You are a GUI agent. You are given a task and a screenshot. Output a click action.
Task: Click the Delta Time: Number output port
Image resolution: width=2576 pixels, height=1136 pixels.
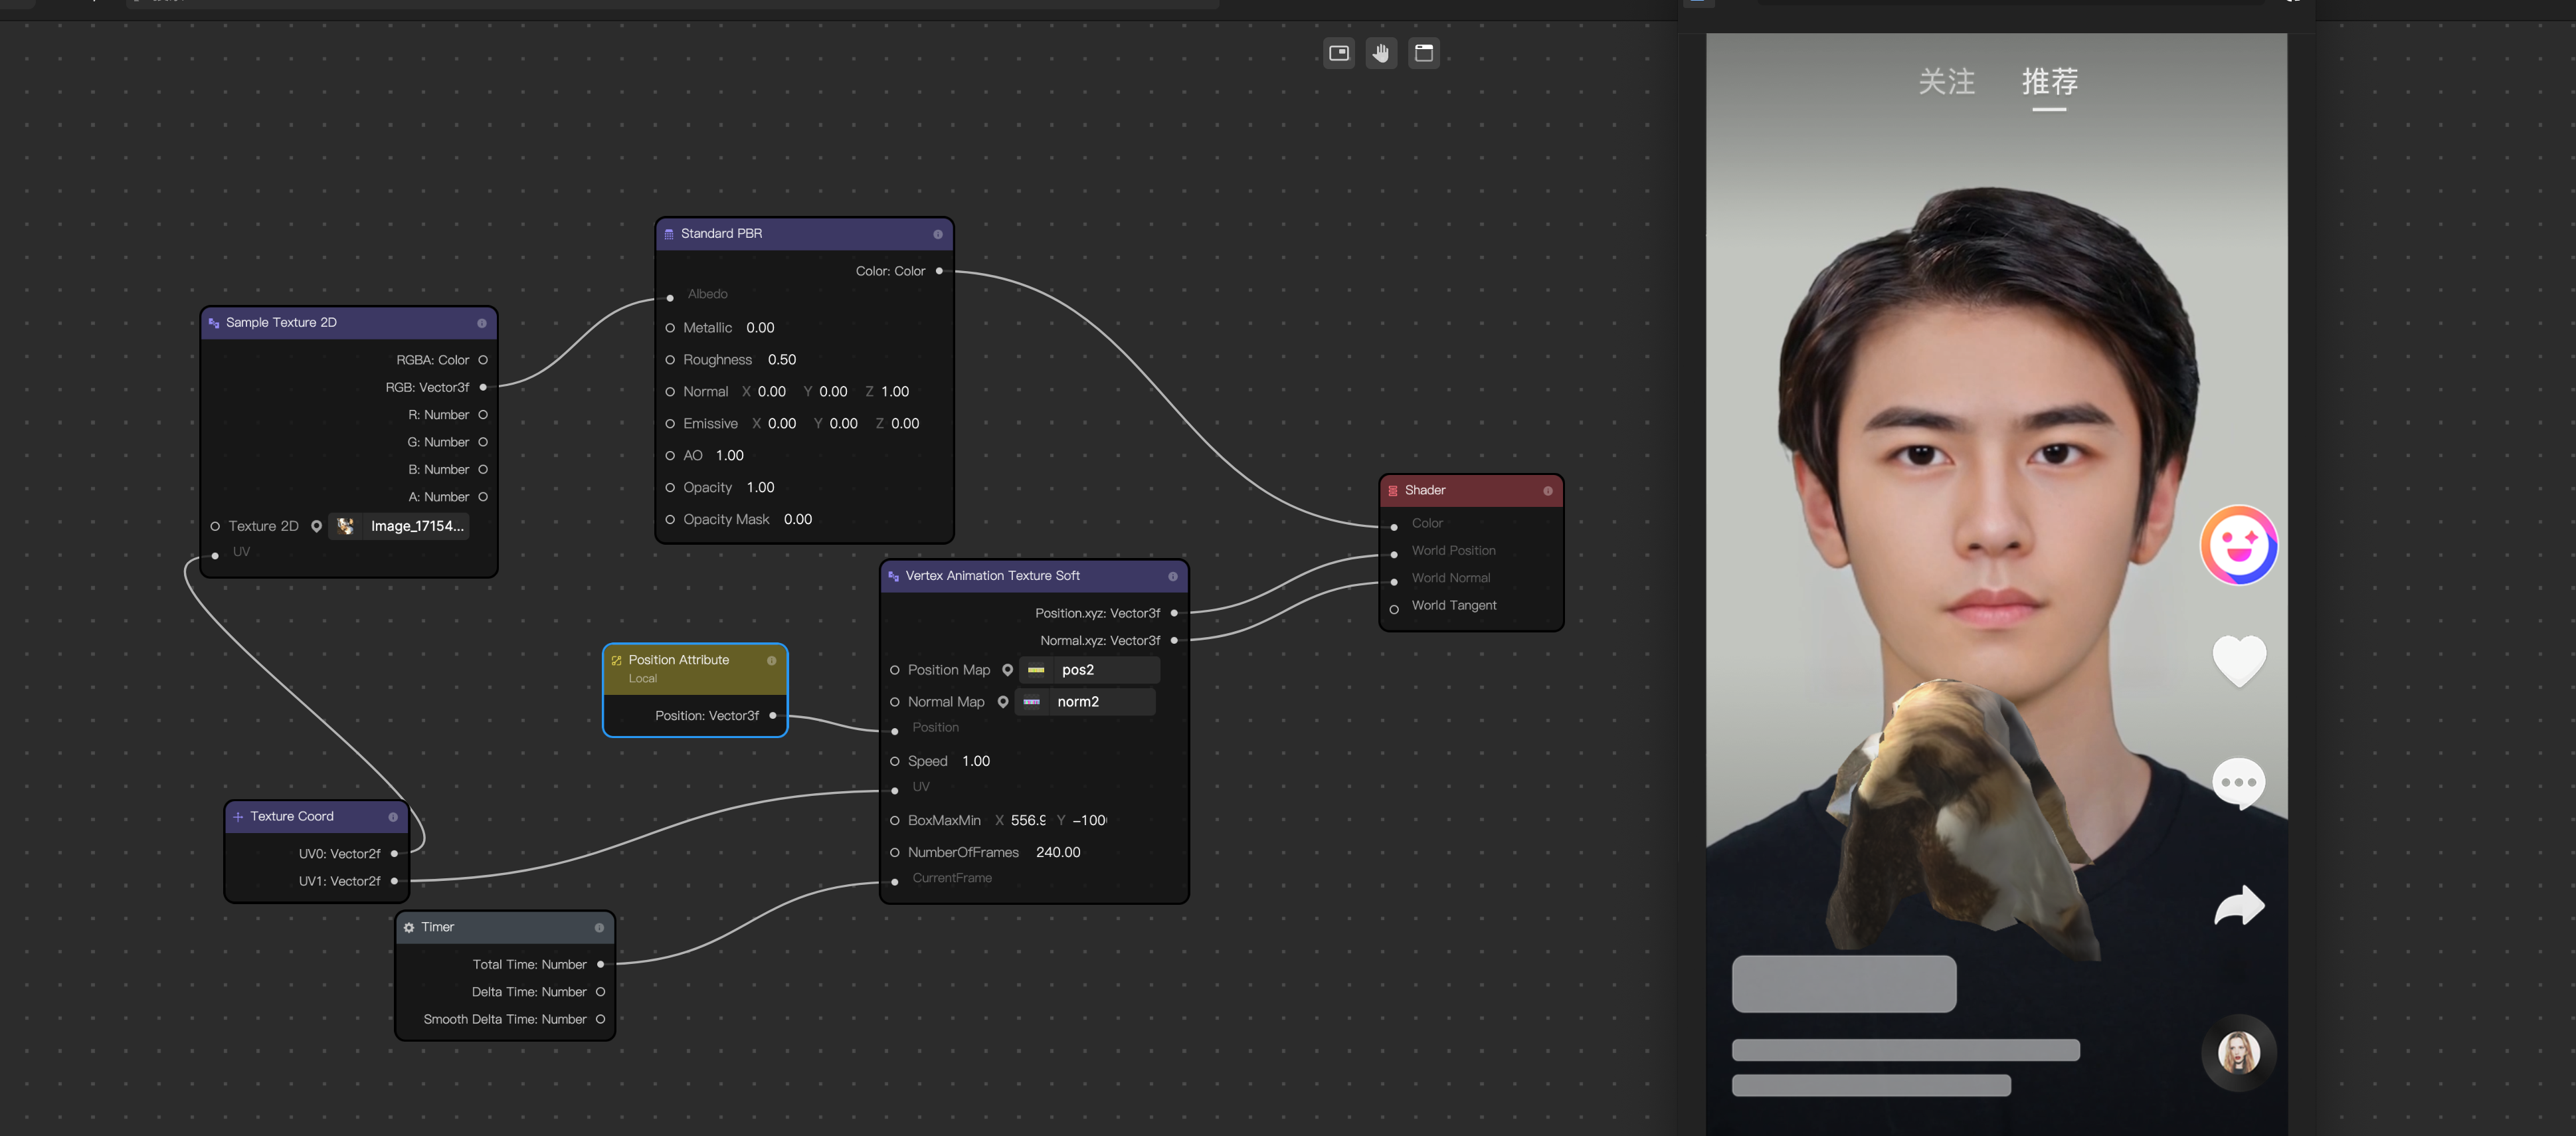(x=600, y=992)
